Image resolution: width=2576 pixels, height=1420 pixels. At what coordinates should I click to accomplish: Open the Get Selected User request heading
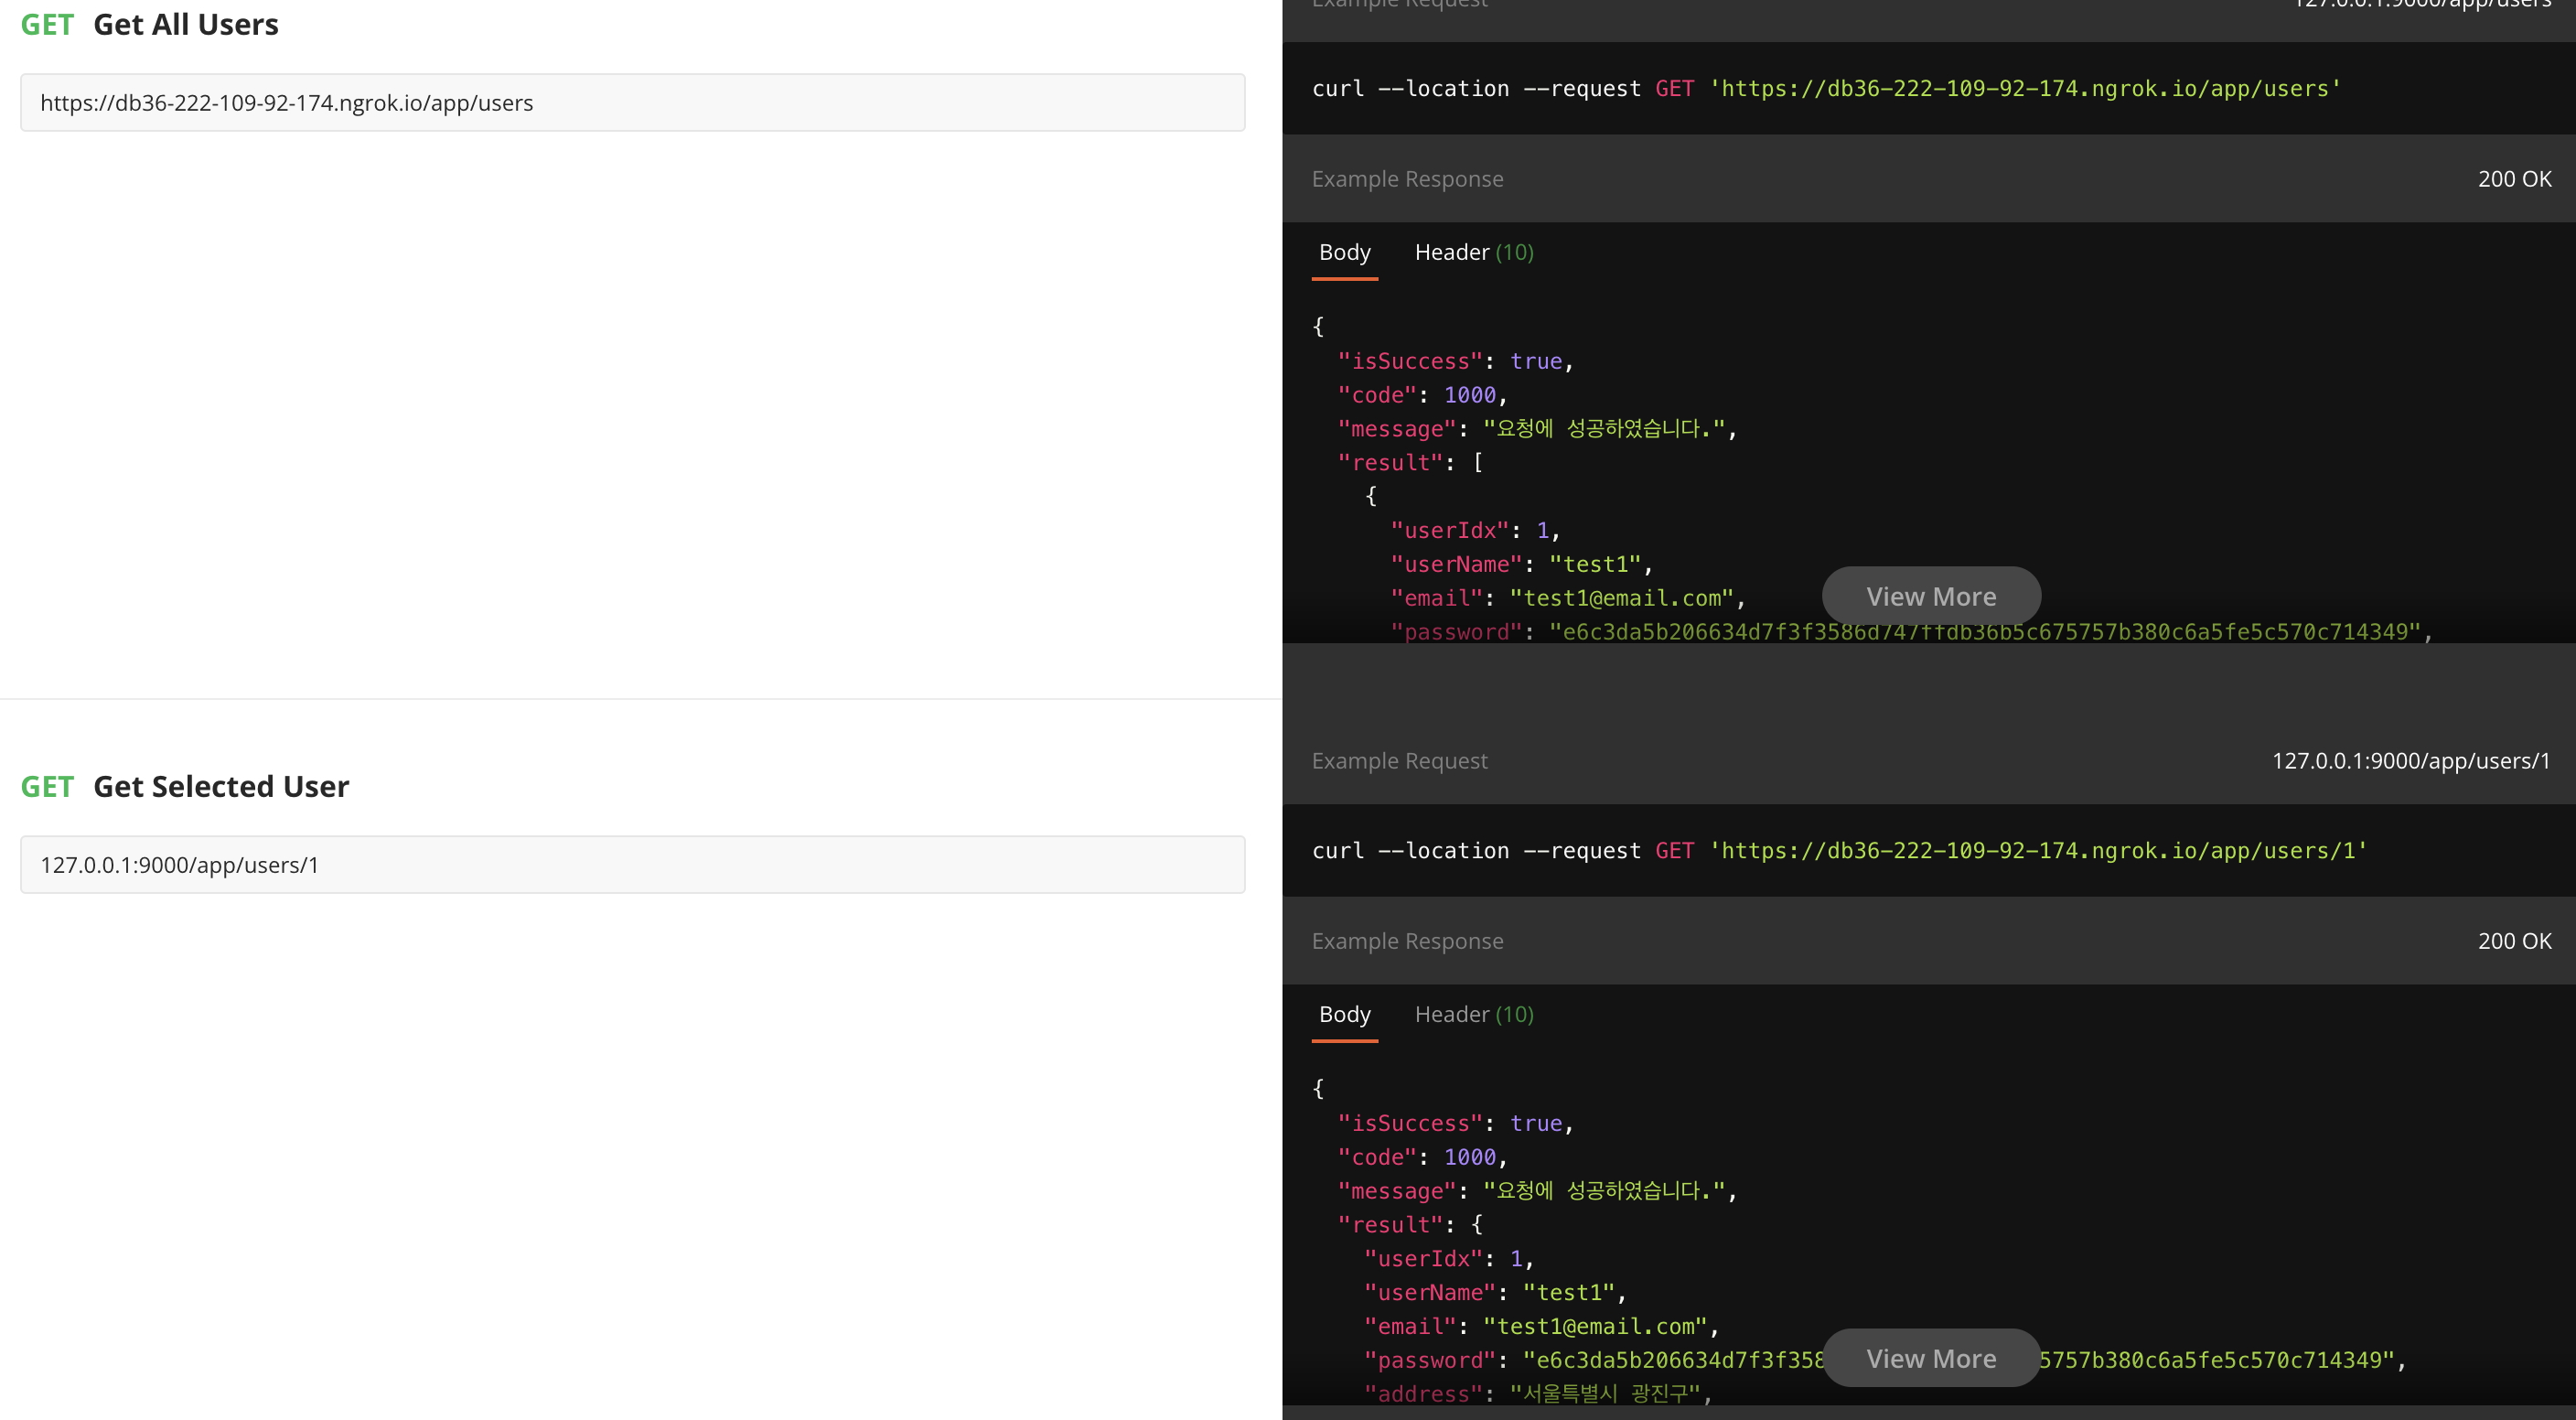[221, 786]
